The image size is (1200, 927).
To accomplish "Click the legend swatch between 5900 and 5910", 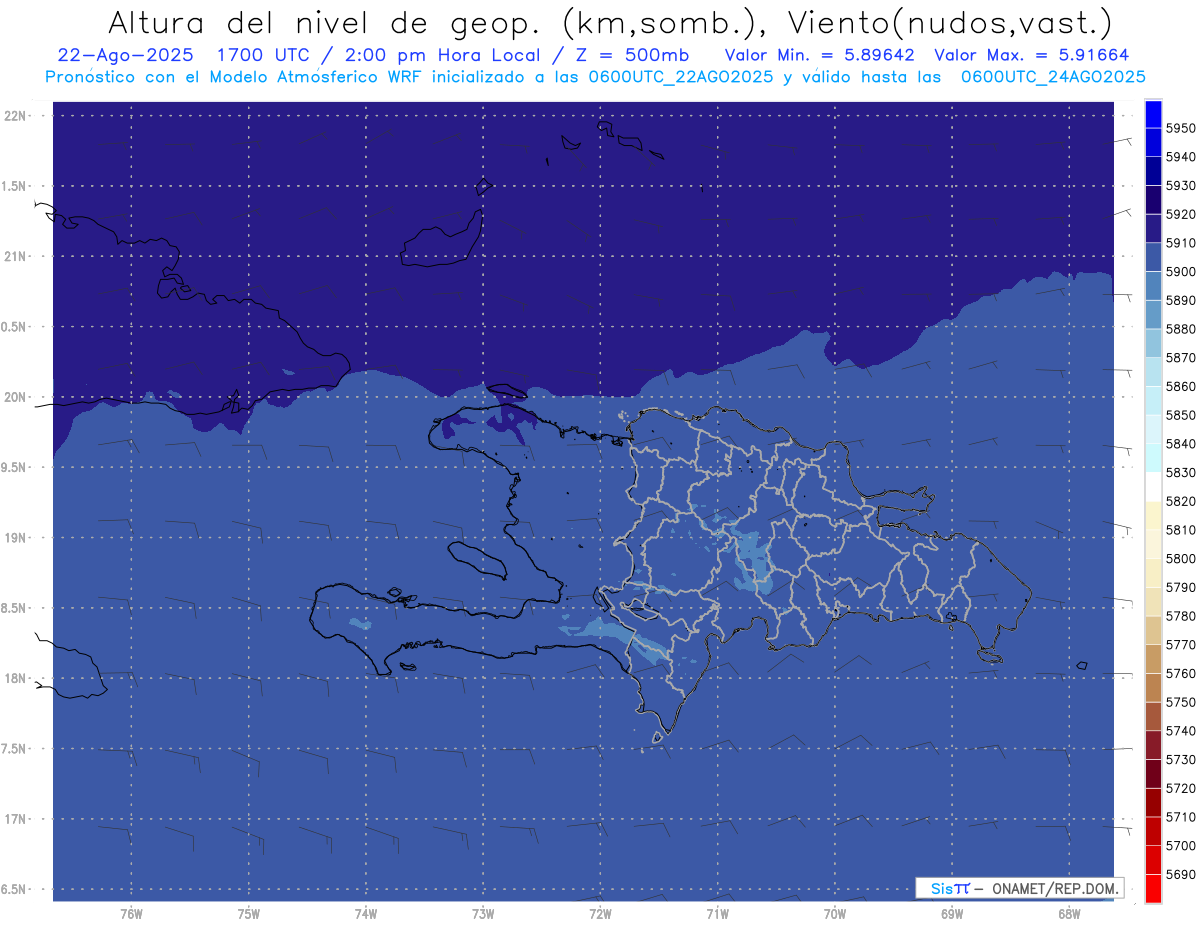I will [1153, 258].
